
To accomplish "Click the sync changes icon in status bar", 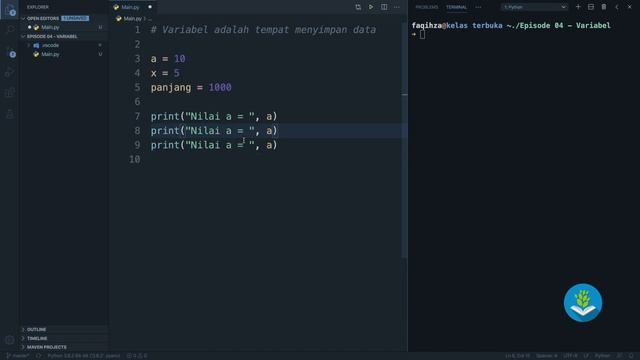I will click(x=38, y=356).
